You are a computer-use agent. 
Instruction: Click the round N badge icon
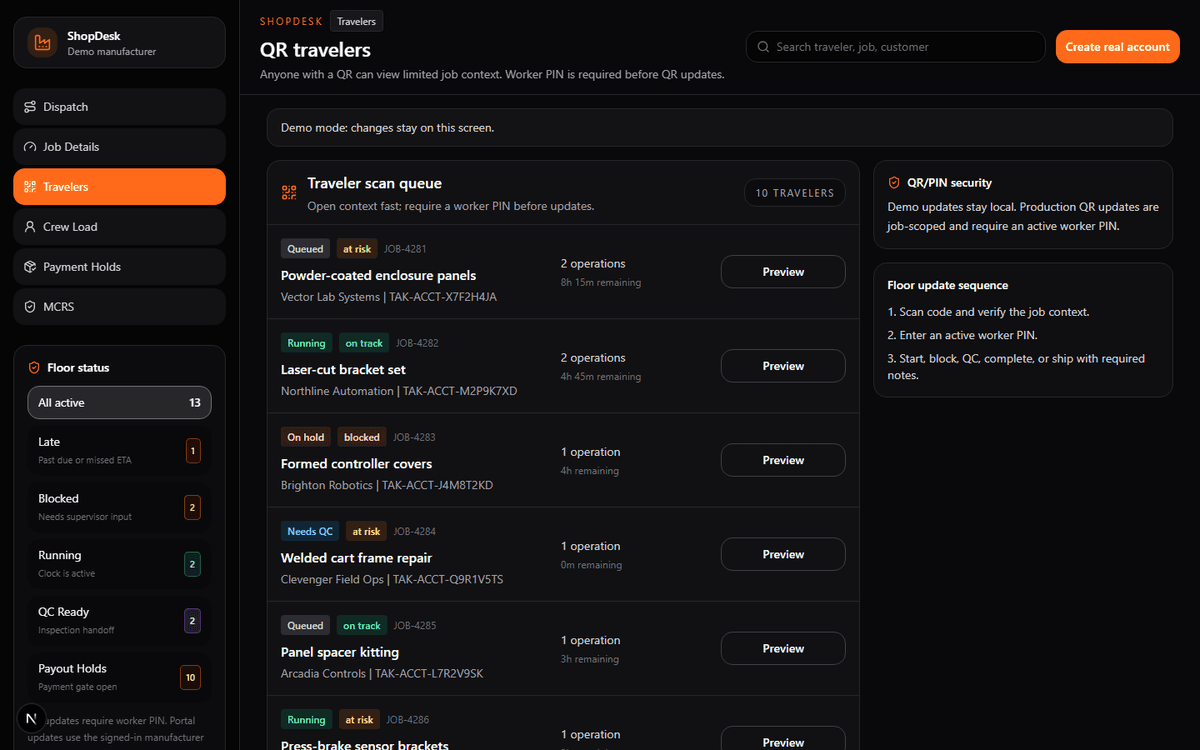pos(32,718)
